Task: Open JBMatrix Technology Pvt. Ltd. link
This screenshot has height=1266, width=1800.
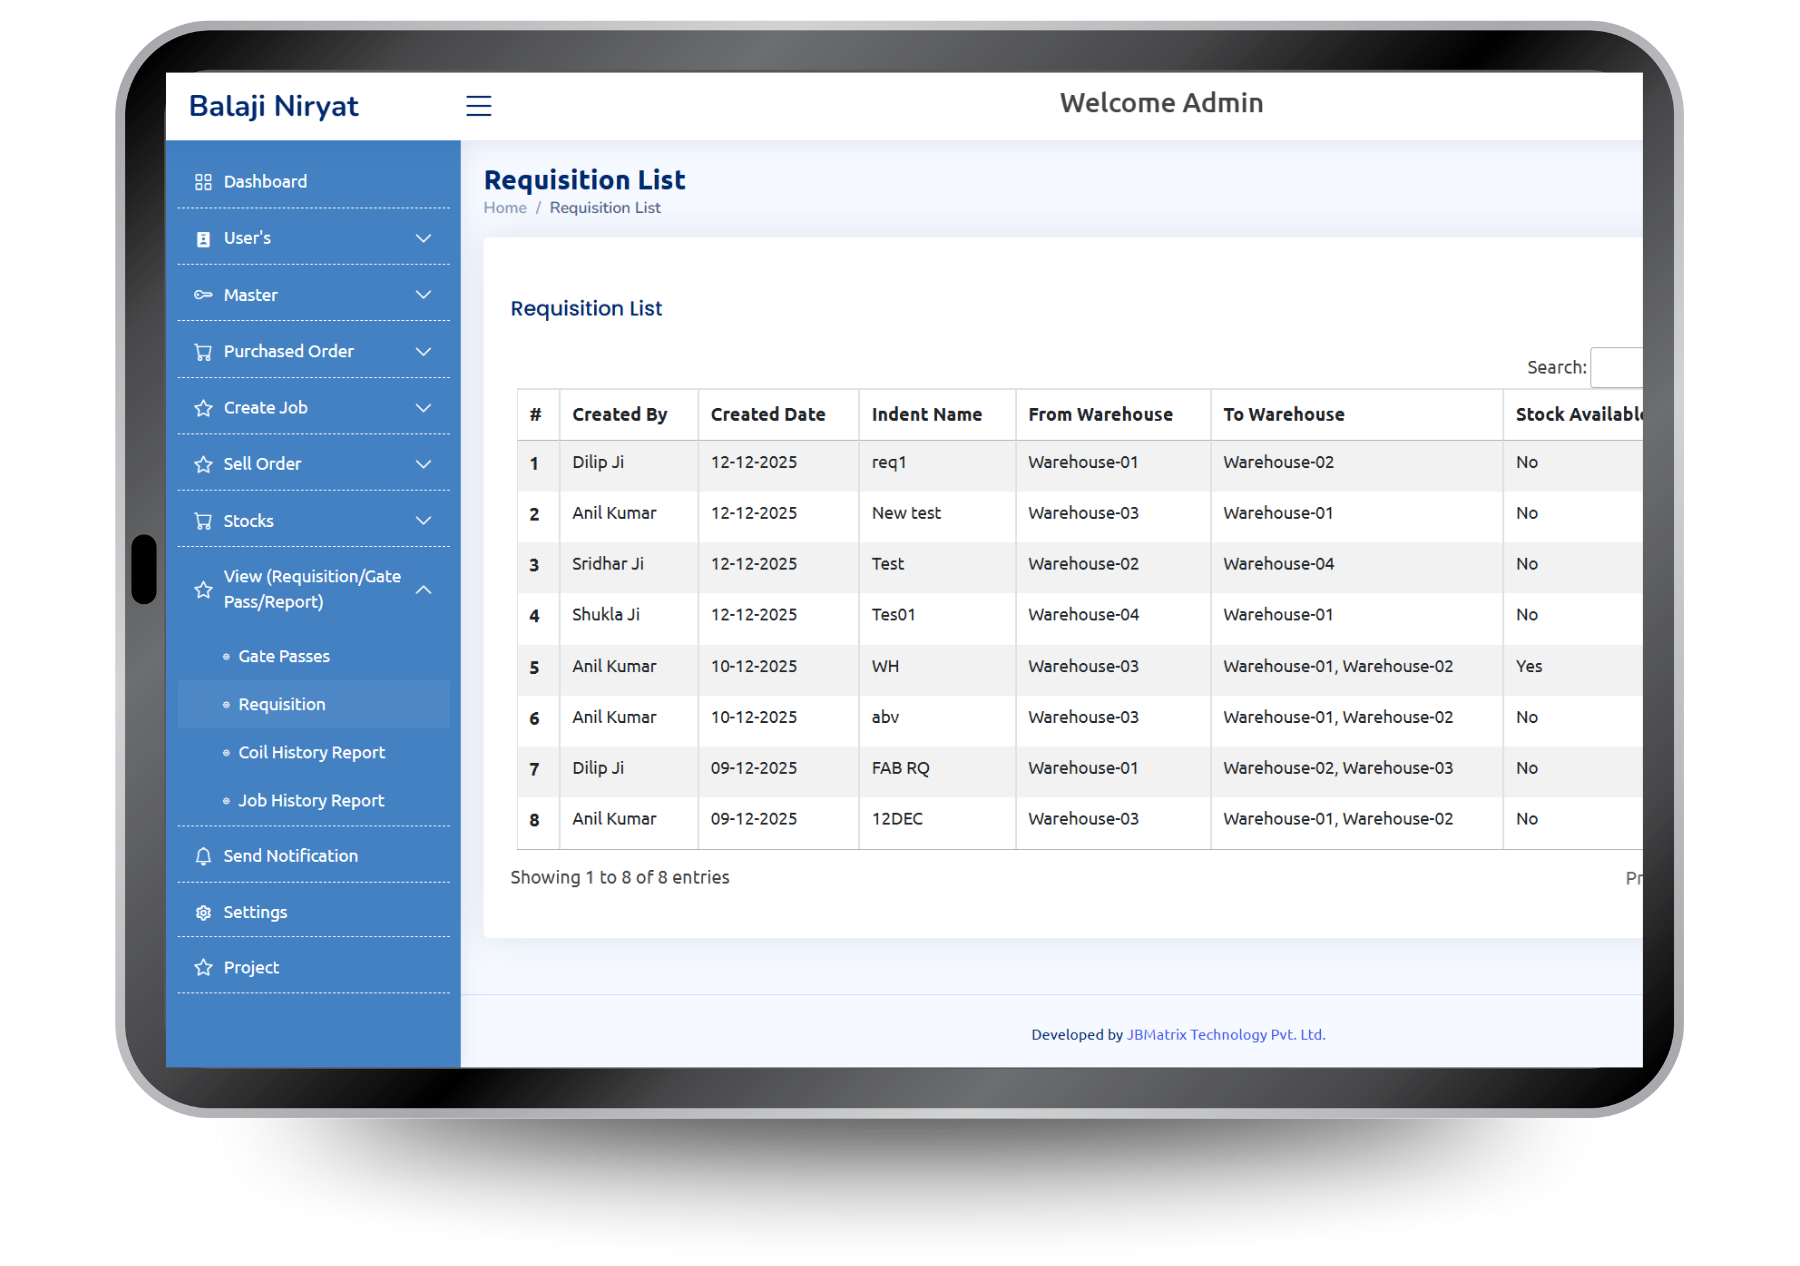Action: pyautogui.click(x=1225, y=1035)
